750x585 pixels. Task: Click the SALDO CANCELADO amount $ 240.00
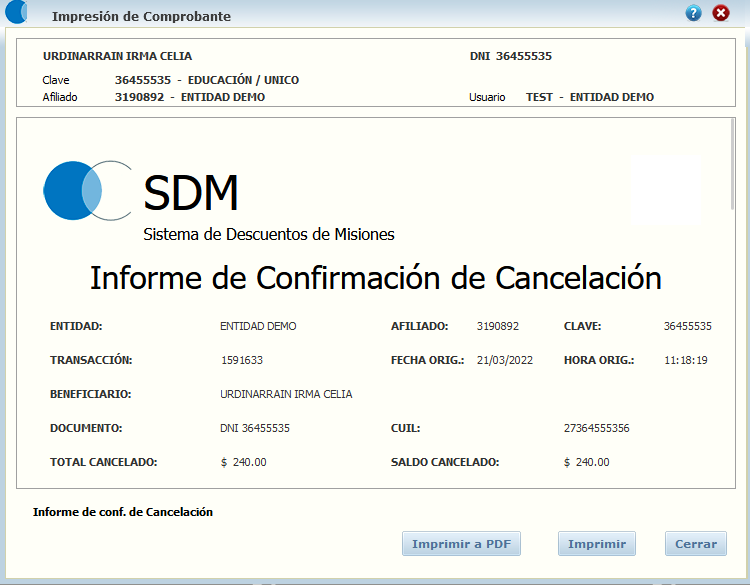coord(586,462)
